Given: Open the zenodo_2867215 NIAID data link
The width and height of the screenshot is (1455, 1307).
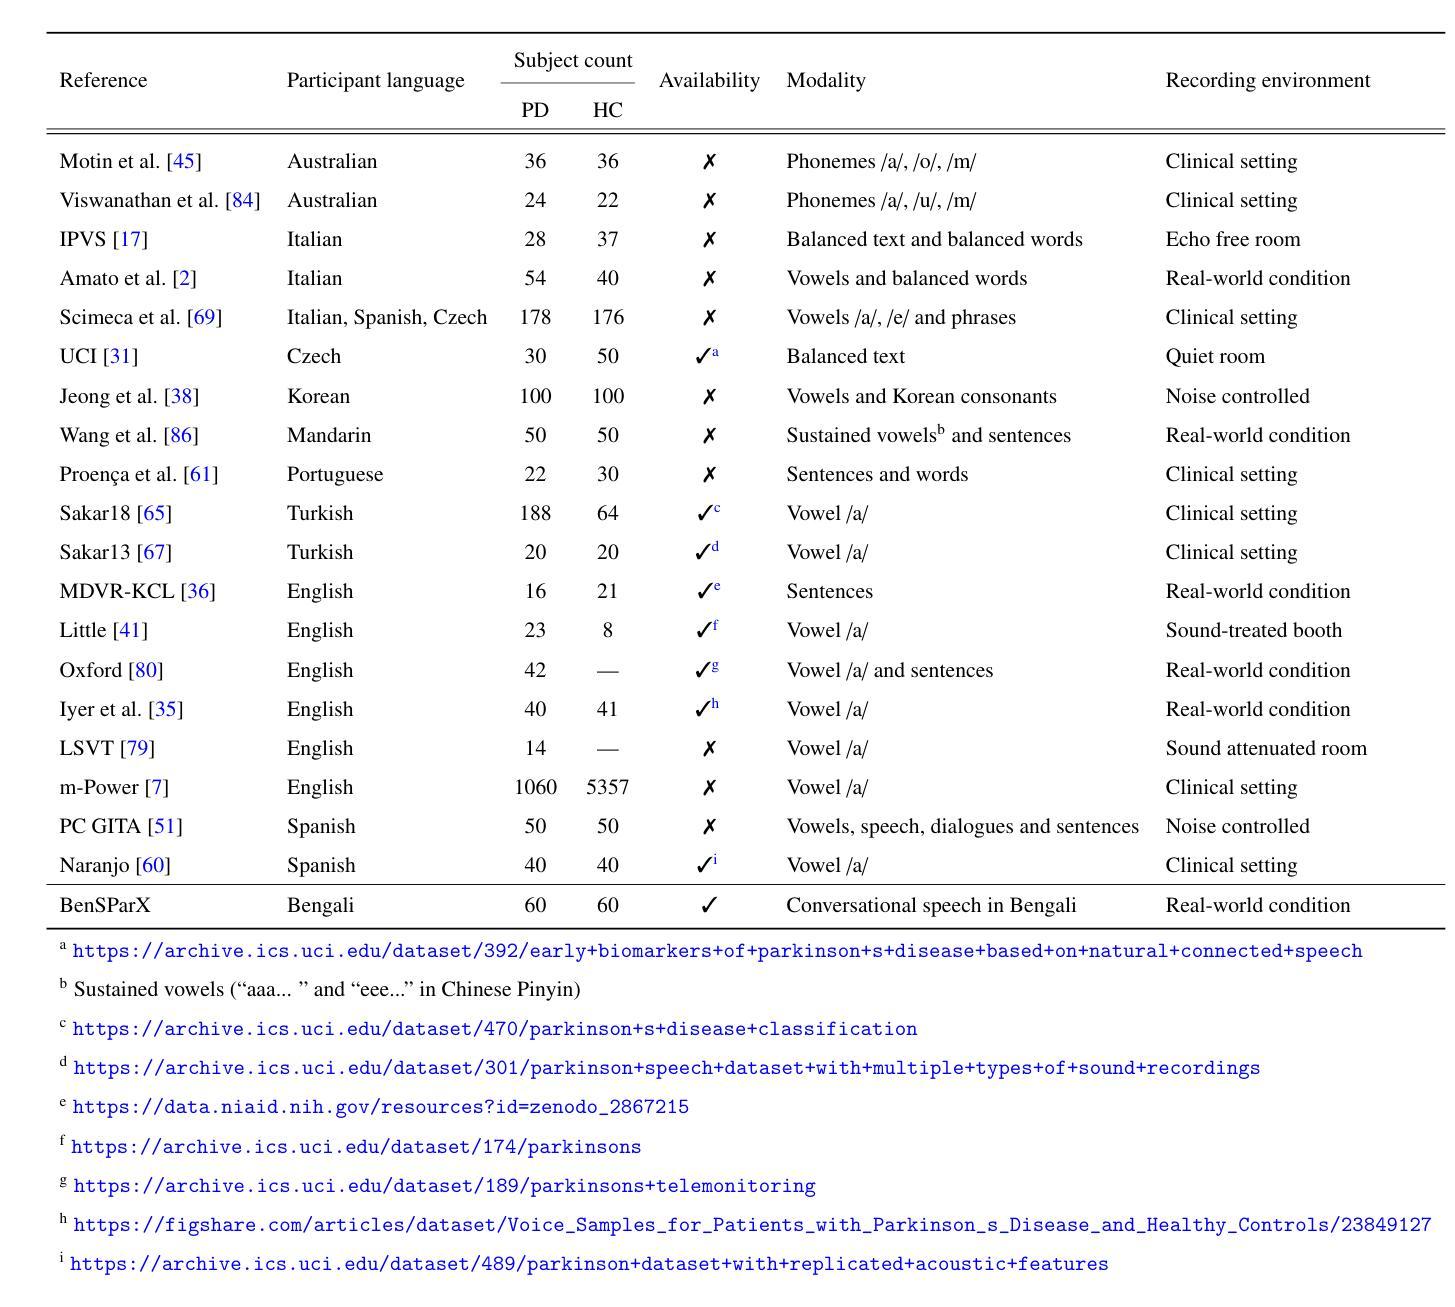Looking at the screenshot, I should click(380, 1107).
